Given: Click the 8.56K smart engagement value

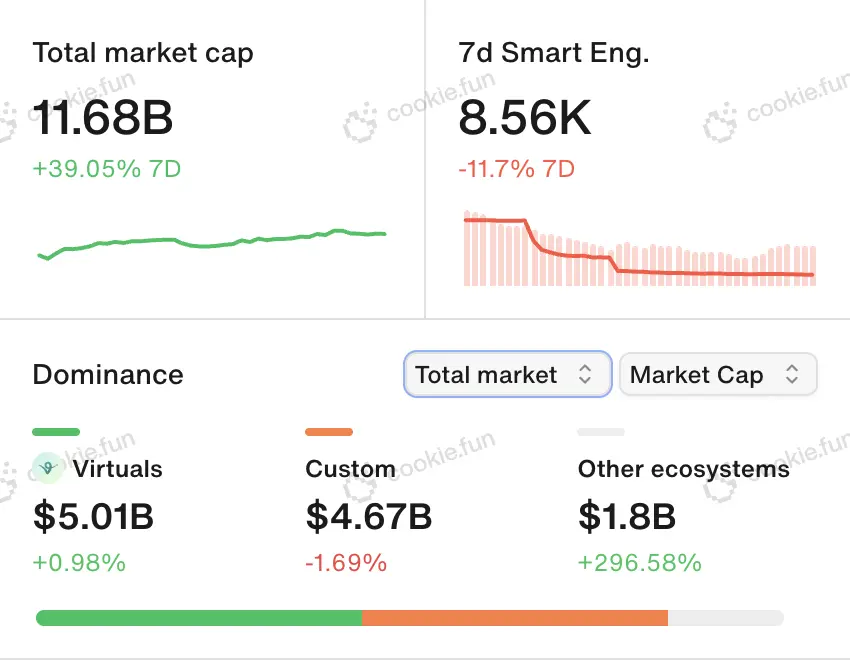Looking at the screenshot, I should pos(525,119).
